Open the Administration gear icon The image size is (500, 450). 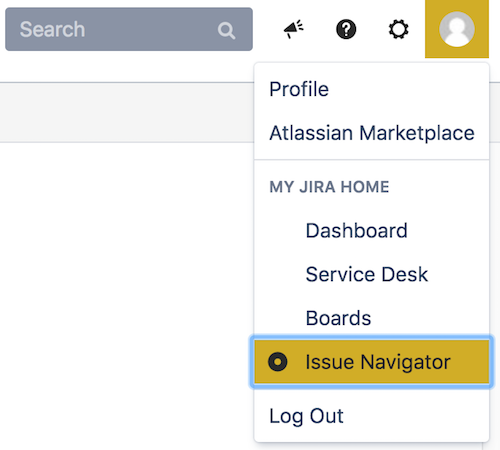pos(398,29)
